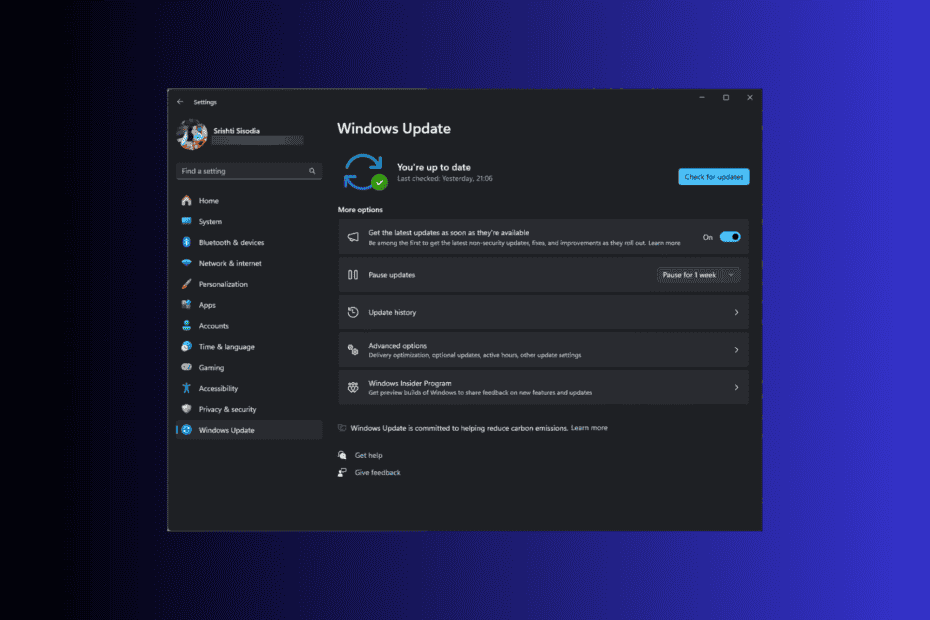
Task: Select the Accessibility figure icon
Action: (x=186, y=388)
